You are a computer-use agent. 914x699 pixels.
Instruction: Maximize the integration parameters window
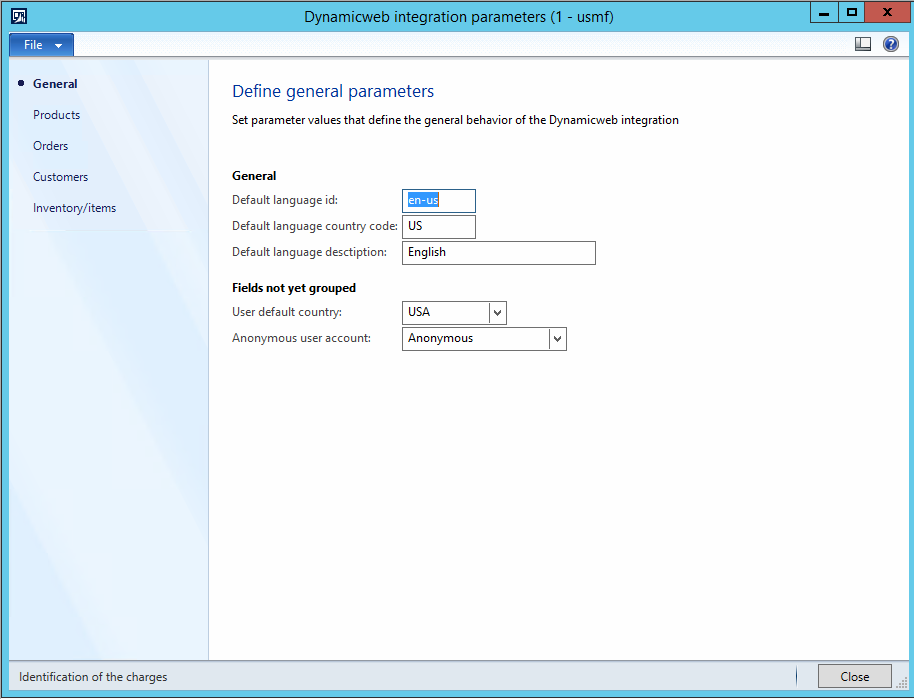852,13
